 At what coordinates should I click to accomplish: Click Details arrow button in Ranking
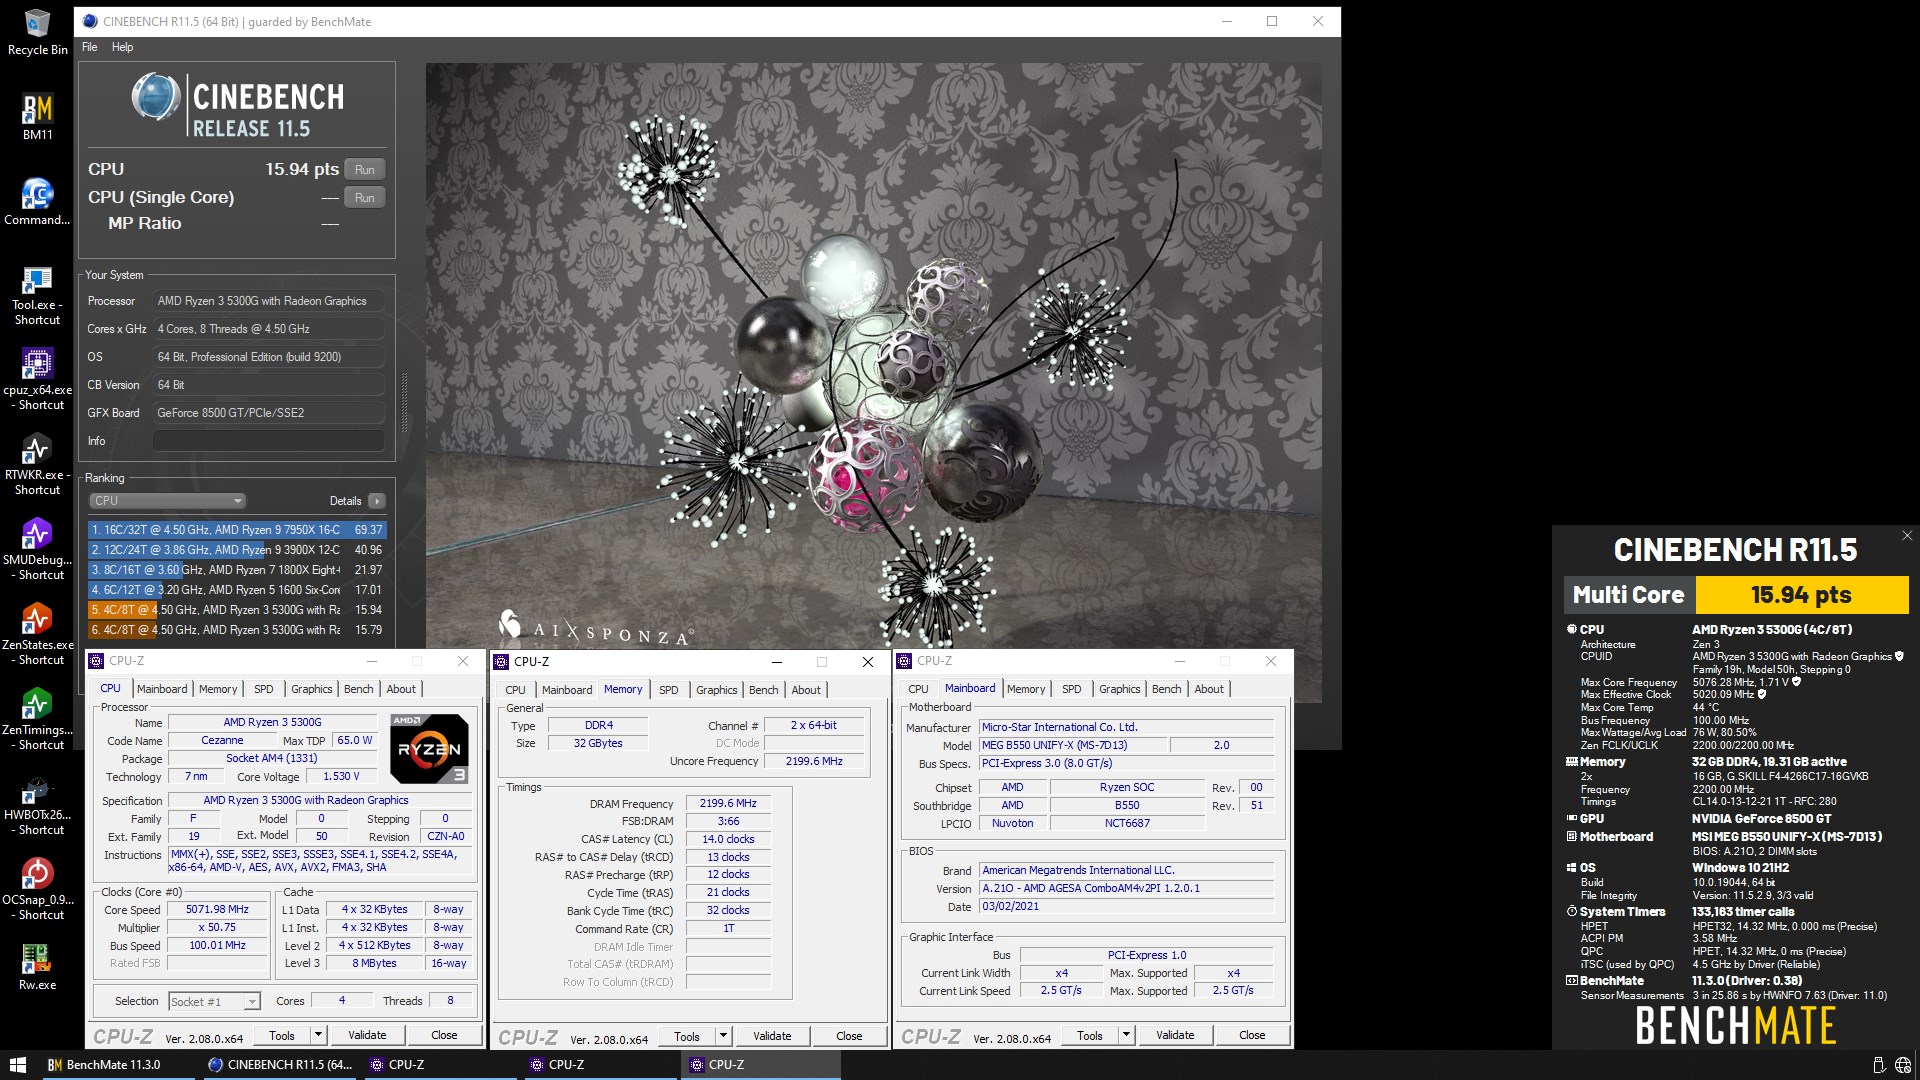pos(377,501)
